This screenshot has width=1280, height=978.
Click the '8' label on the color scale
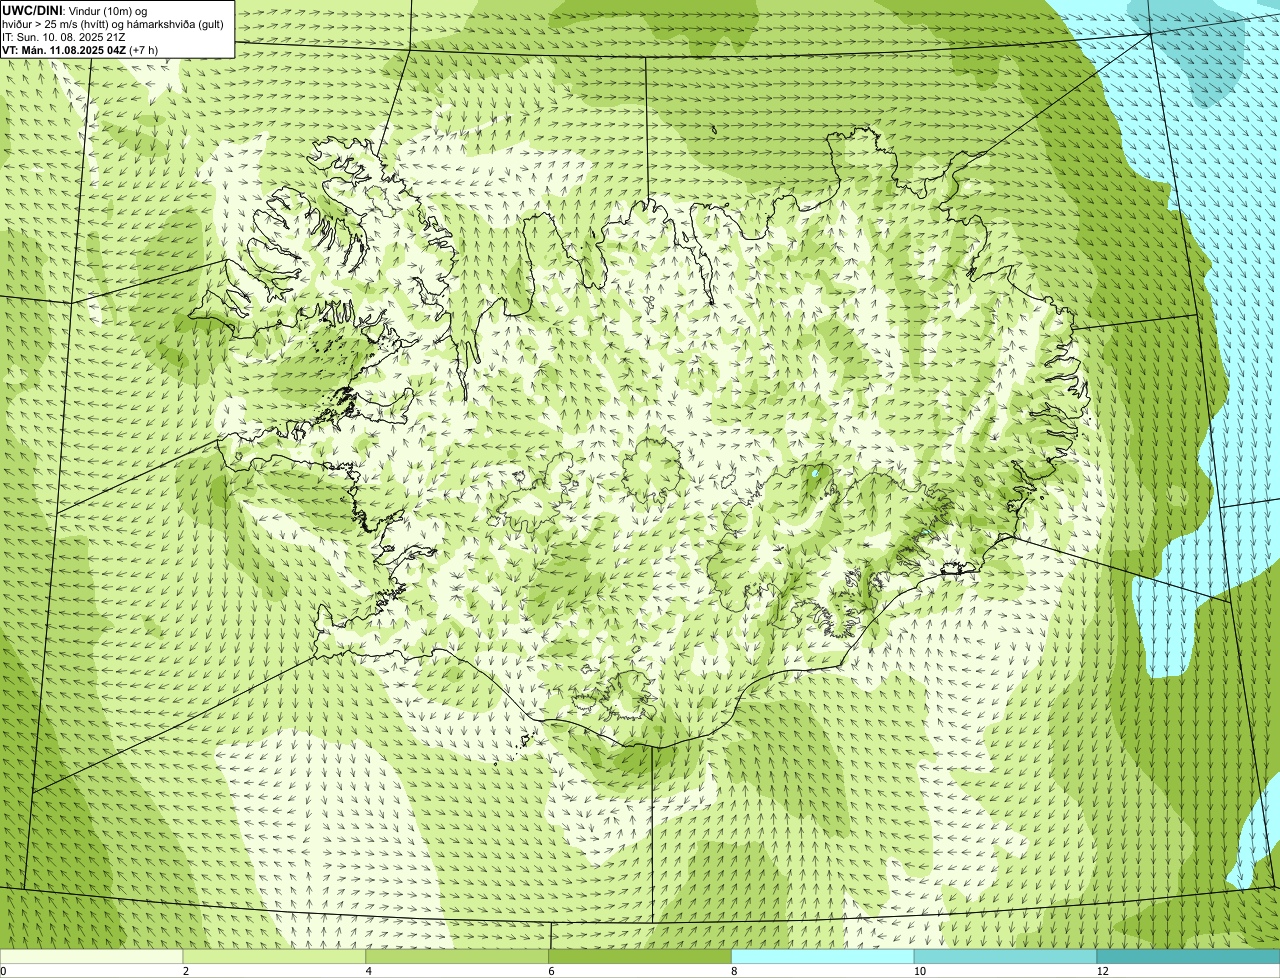tap(734, 971)
